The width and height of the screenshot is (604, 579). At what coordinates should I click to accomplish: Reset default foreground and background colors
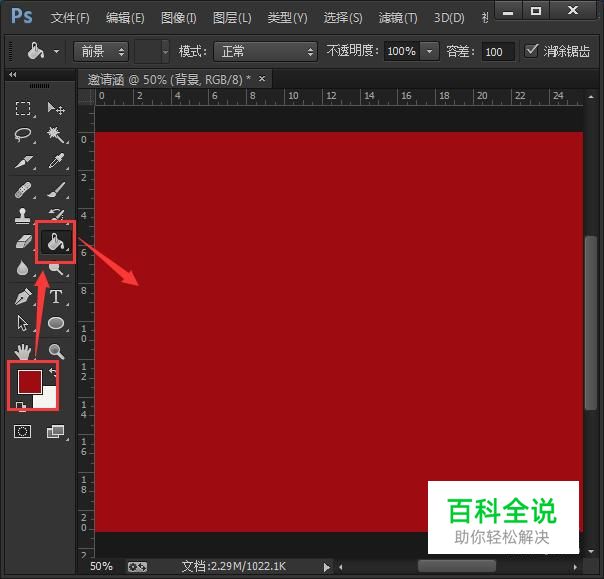pyautogui.click(x=21, y=405)
